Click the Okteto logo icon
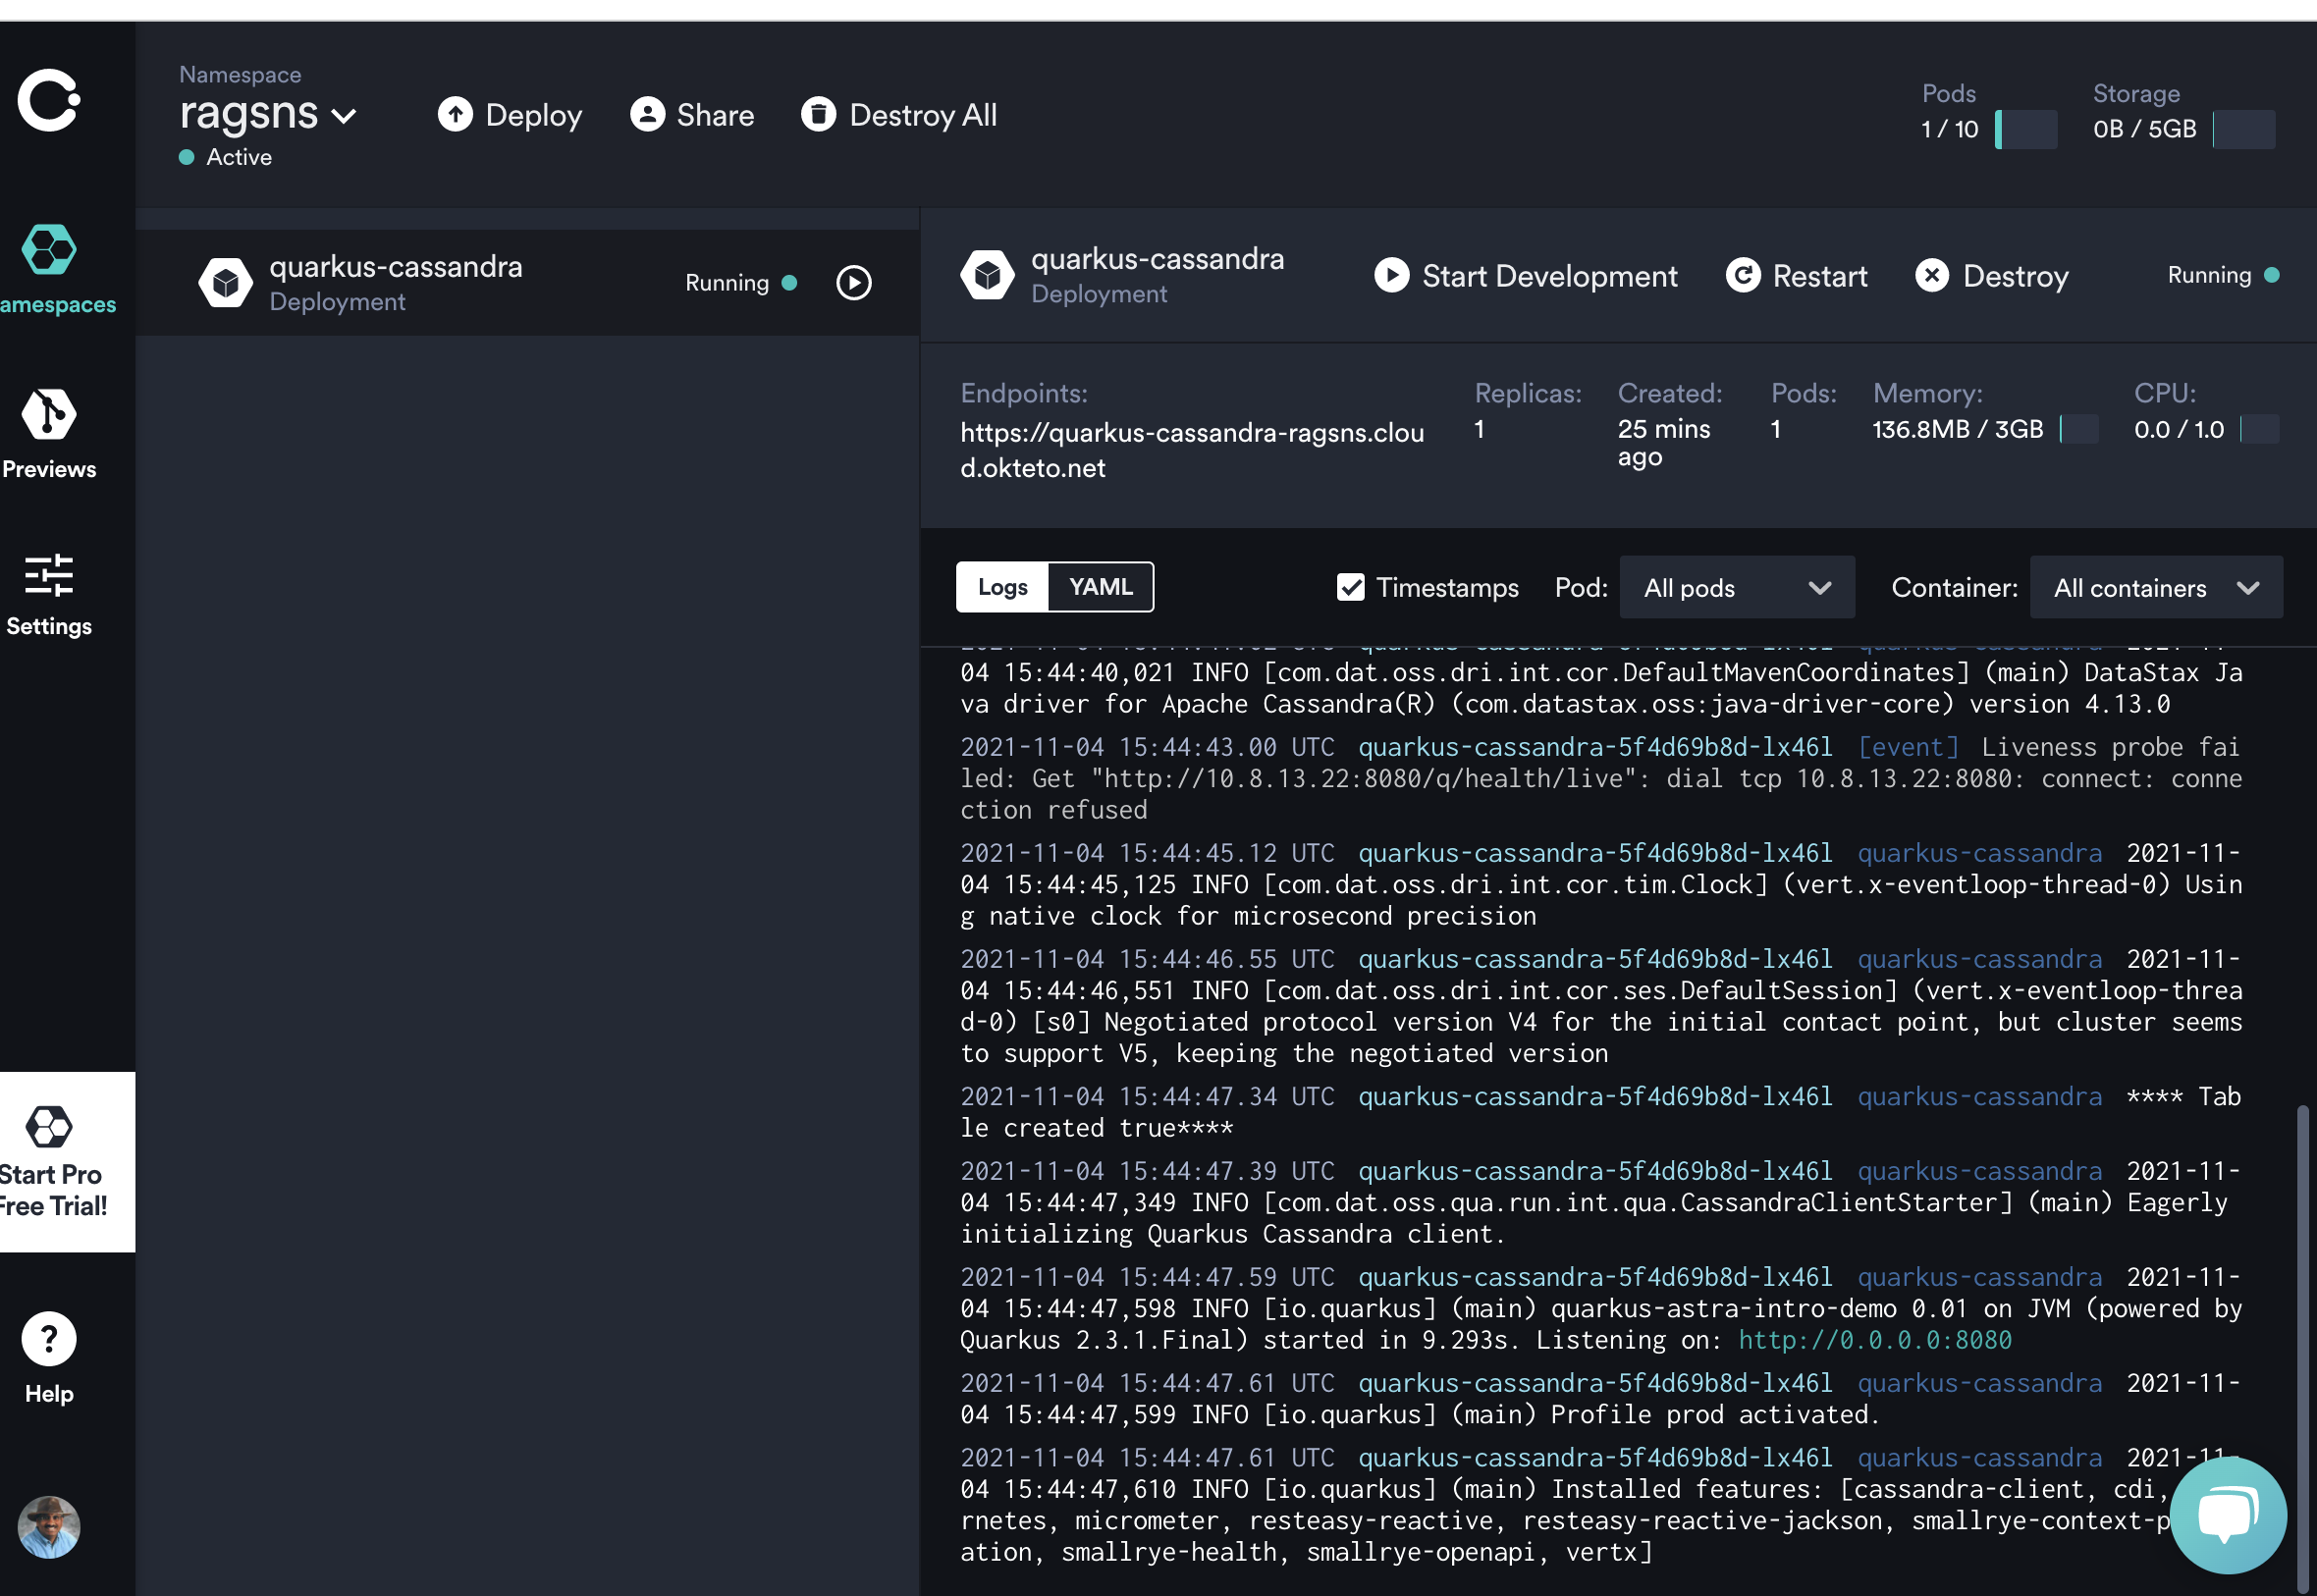 [48, 100]
